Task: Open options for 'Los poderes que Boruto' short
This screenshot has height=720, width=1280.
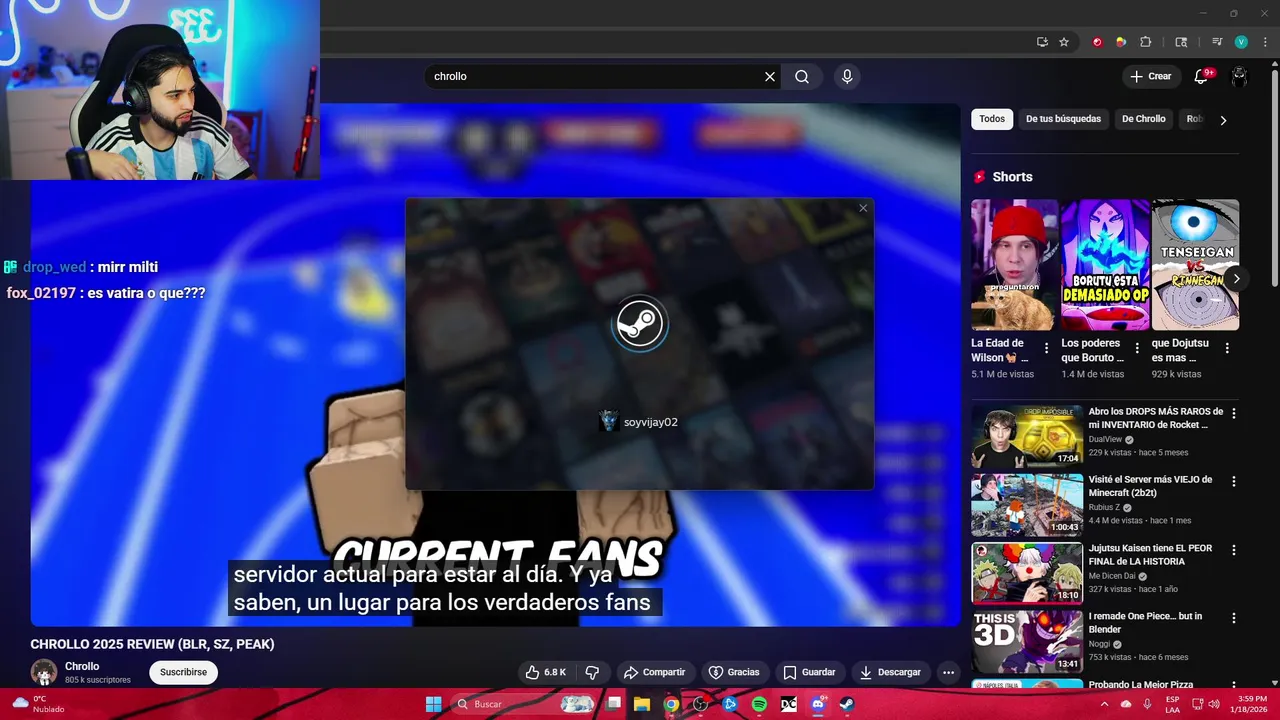Action: tap(1137, 348)
